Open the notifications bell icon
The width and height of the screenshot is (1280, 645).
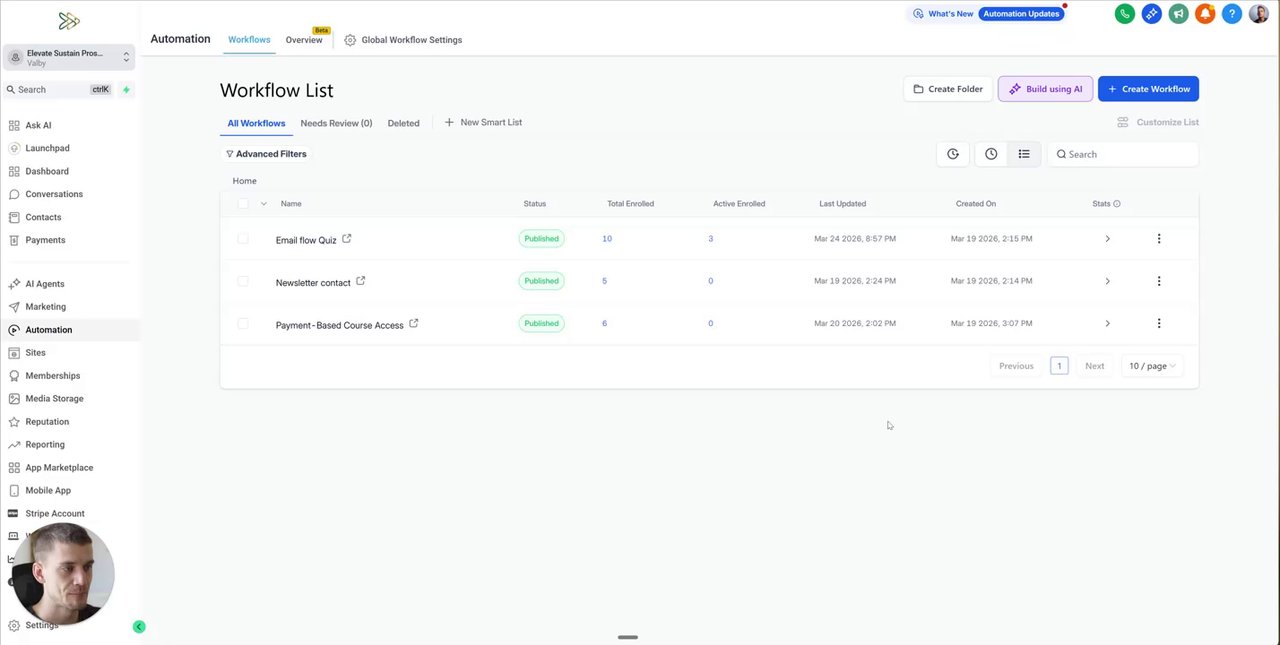click(x=1205, y=14)
